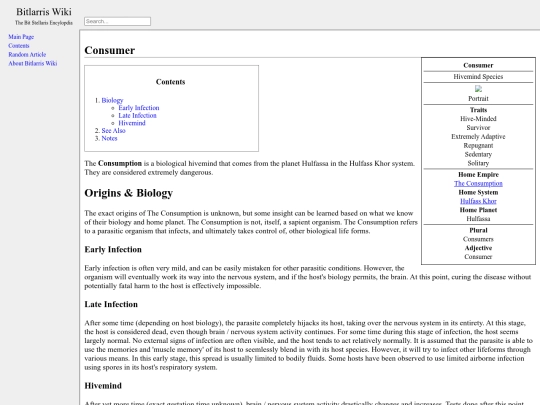Jump to Early Infection contents entry
This screenshot has width=540, height=405.
(x=139, y=108)
